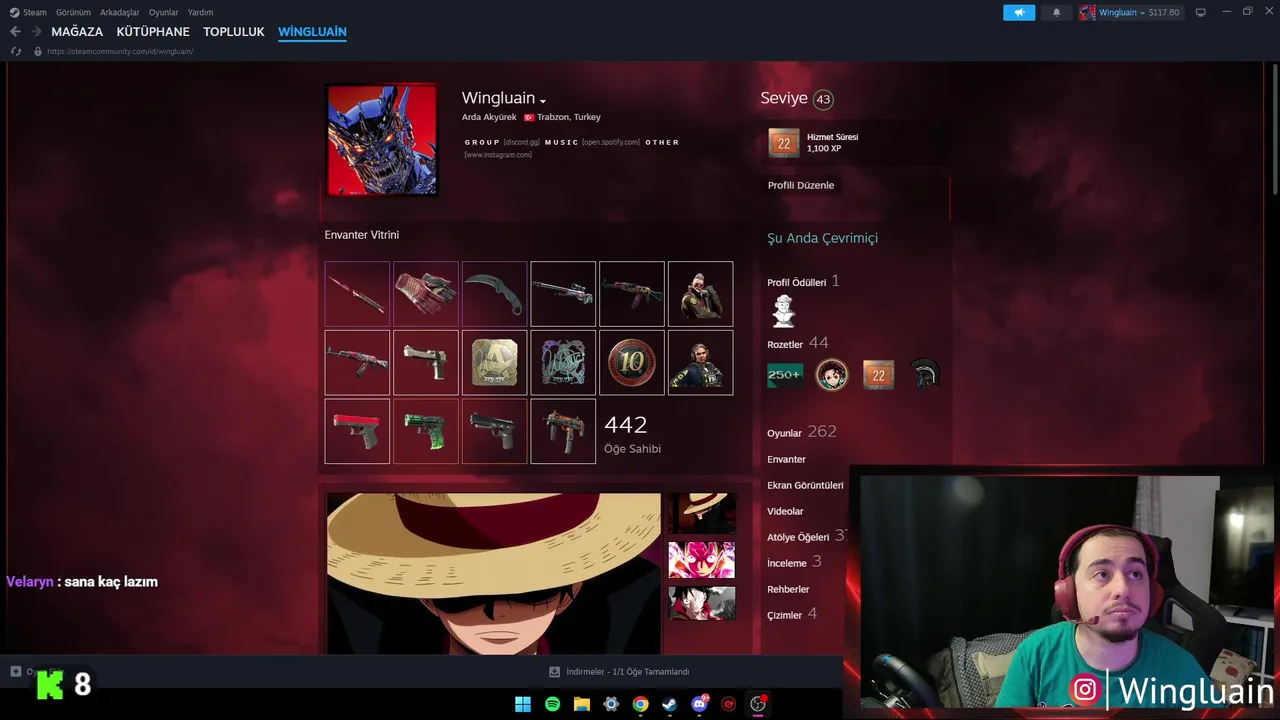Click the 442 Öğe Sahibi count
Screen dimensions: 1280x720
click(632, 434)
